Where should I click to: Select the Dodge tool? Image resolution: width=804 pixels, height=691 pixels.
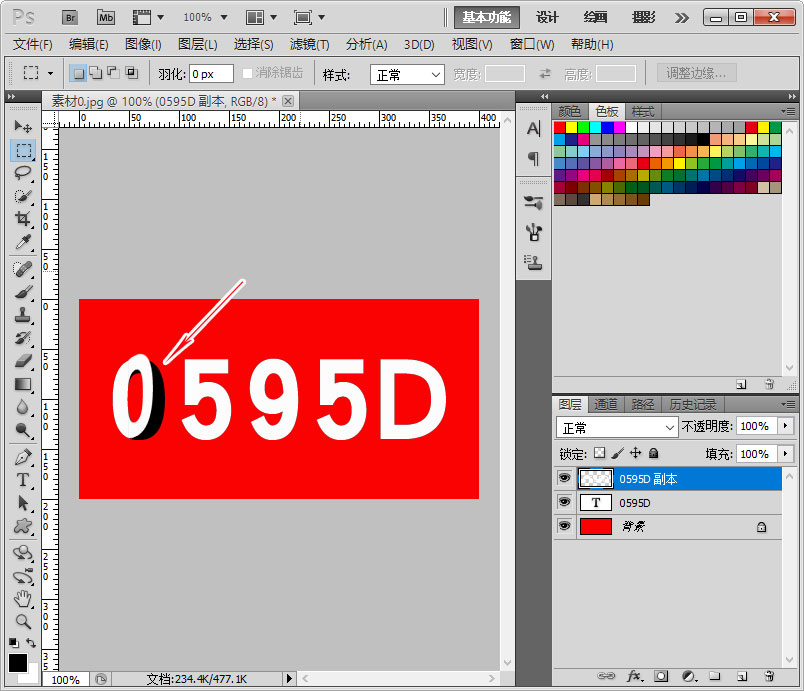coord(23,431)
